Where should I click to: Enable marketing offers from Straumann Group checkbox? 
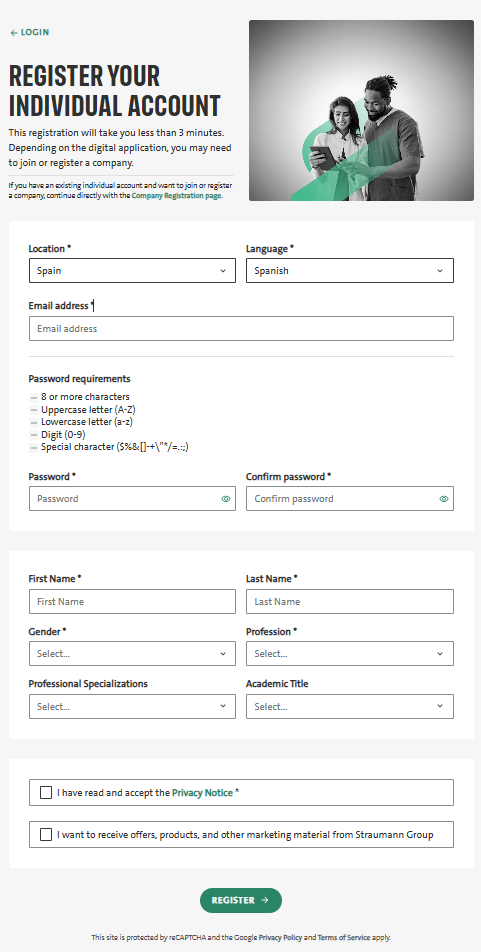click(x=46, y=834)
